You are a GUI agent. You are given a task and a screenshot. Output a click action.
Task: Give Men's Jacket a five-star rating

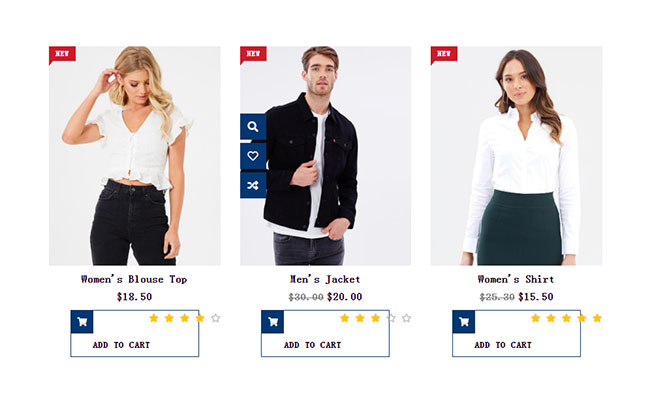[x=406, y=318]
